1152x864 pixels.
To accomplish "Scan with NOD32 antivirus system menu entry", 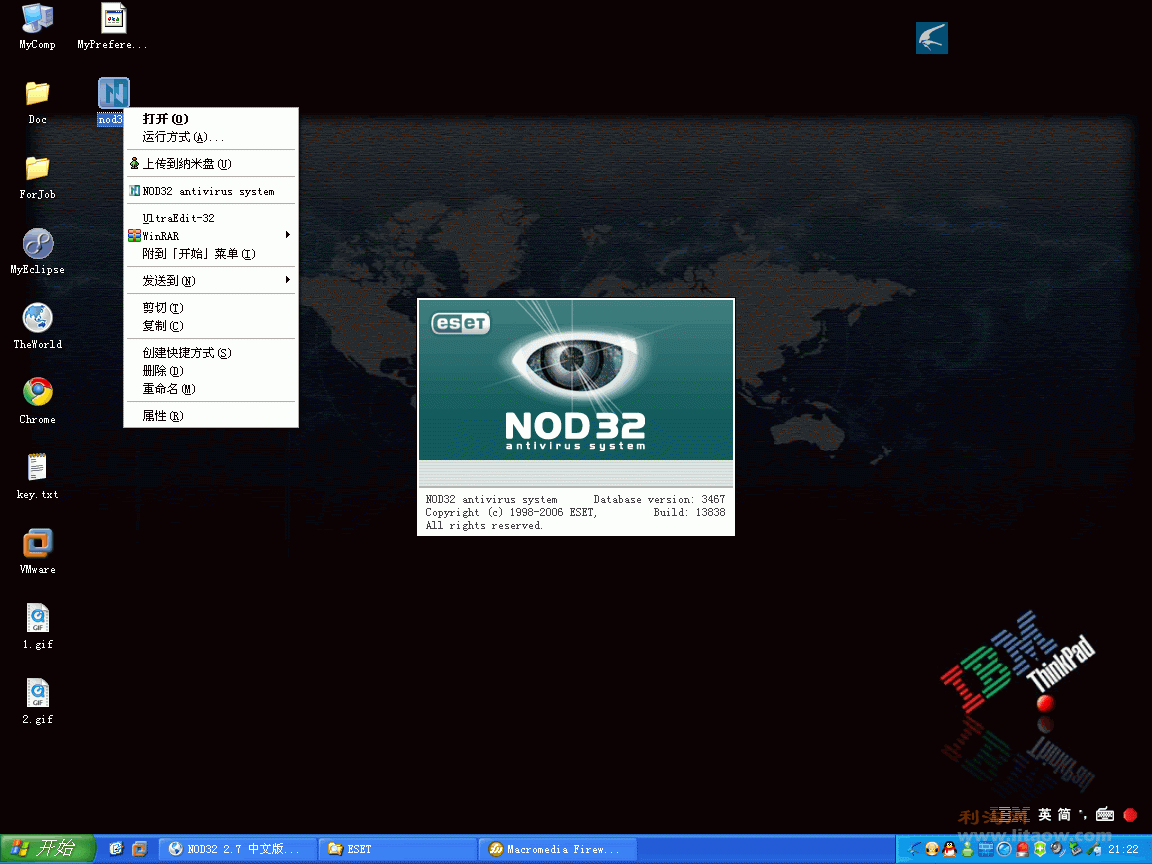I will [x=211, y=191].
